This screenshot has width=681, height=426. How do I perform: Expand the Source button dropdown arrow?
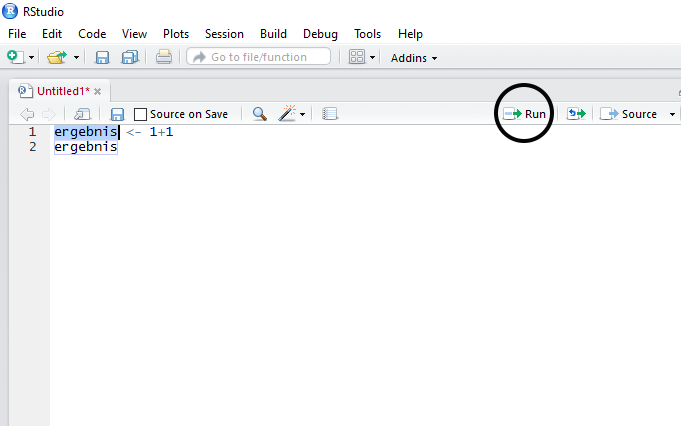(x=671, y=114)
